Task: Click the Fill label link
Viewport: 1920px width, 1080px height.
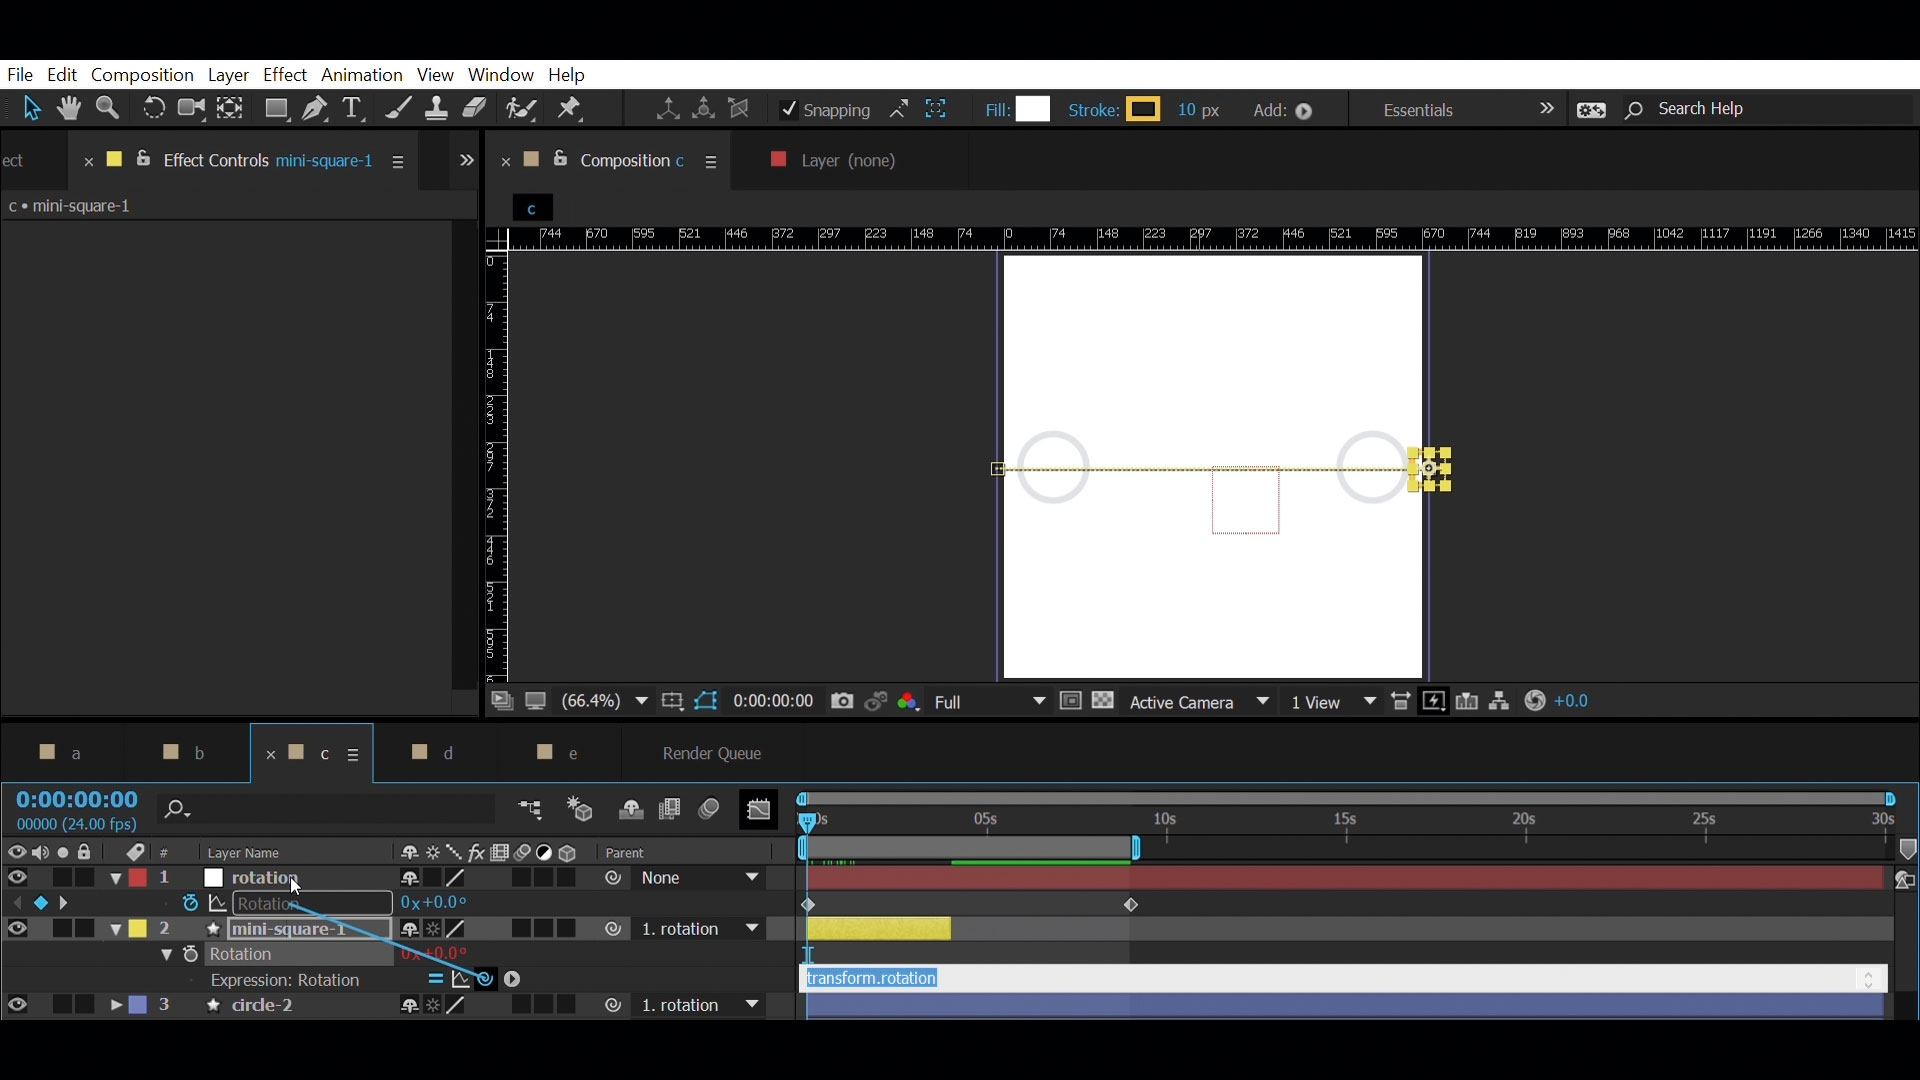Action: point(997,110)
